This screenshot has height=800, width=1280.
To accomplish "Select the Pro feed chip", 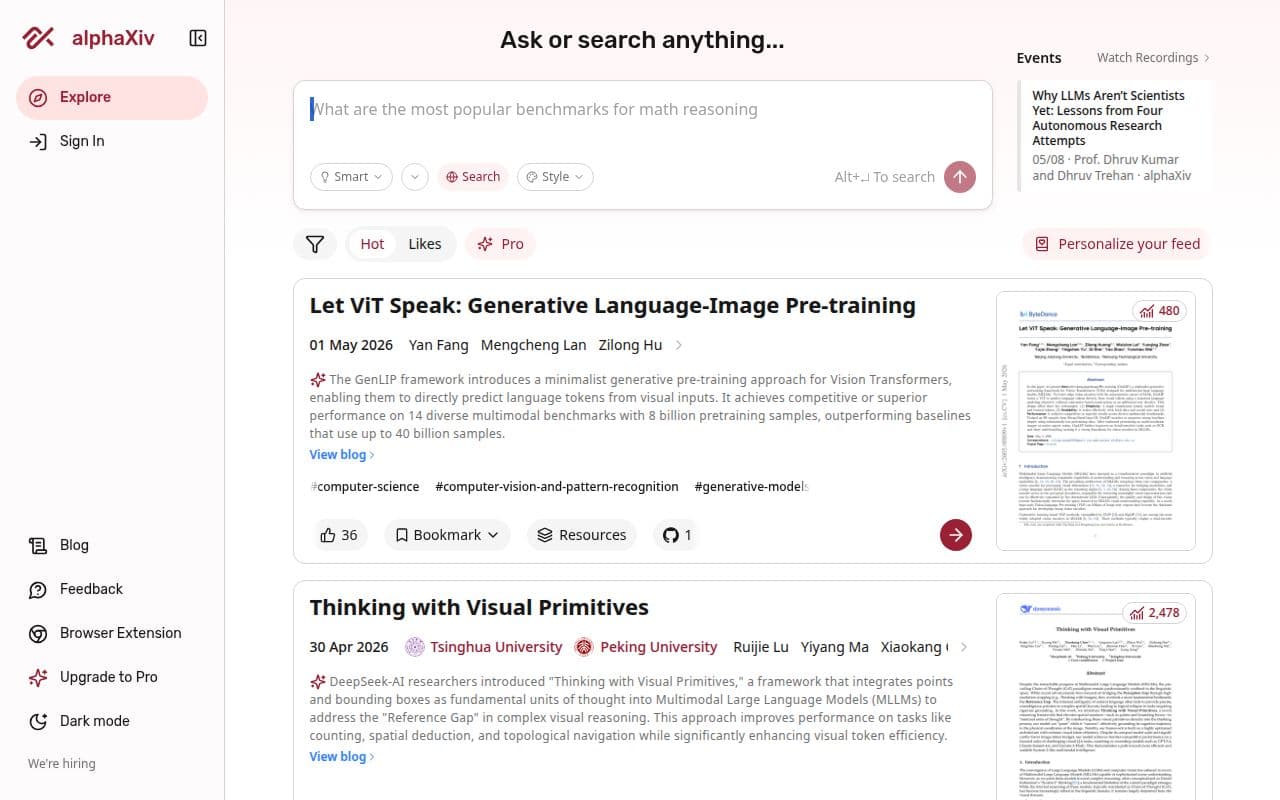I will [x=500, y=244].
